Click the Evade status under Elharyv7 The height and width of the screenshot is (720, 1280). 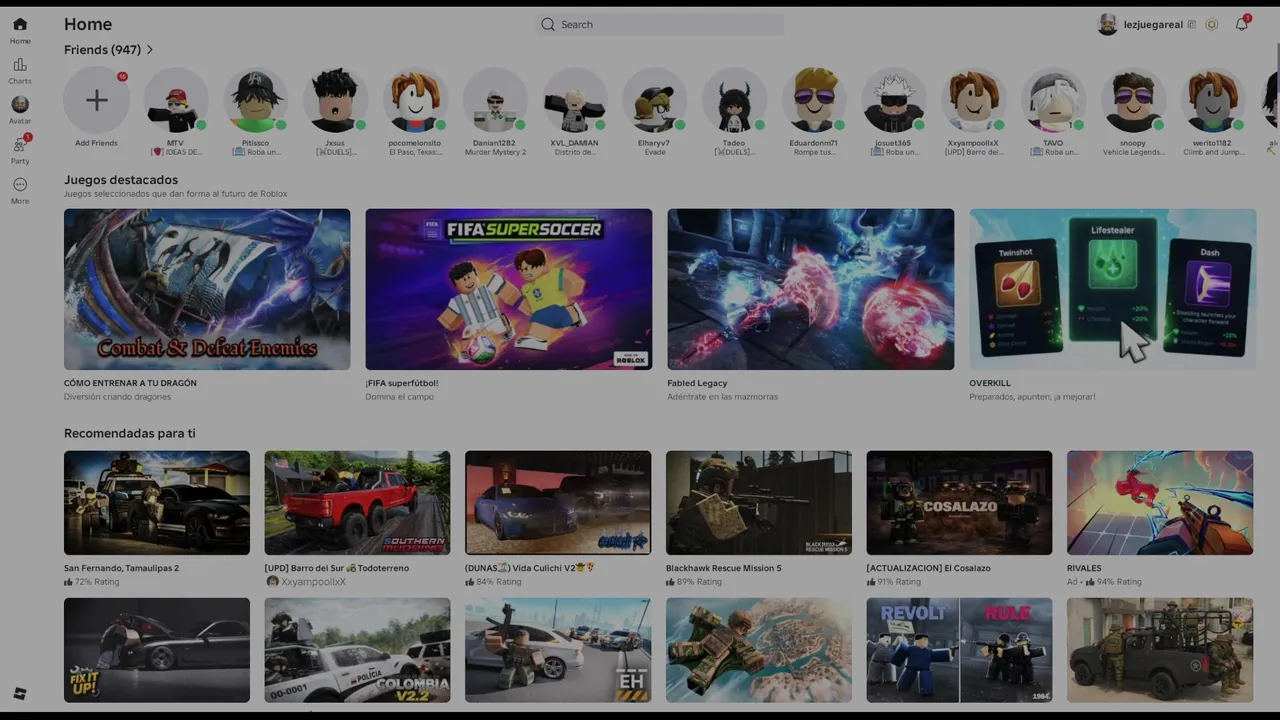click(x=655, y=152)
